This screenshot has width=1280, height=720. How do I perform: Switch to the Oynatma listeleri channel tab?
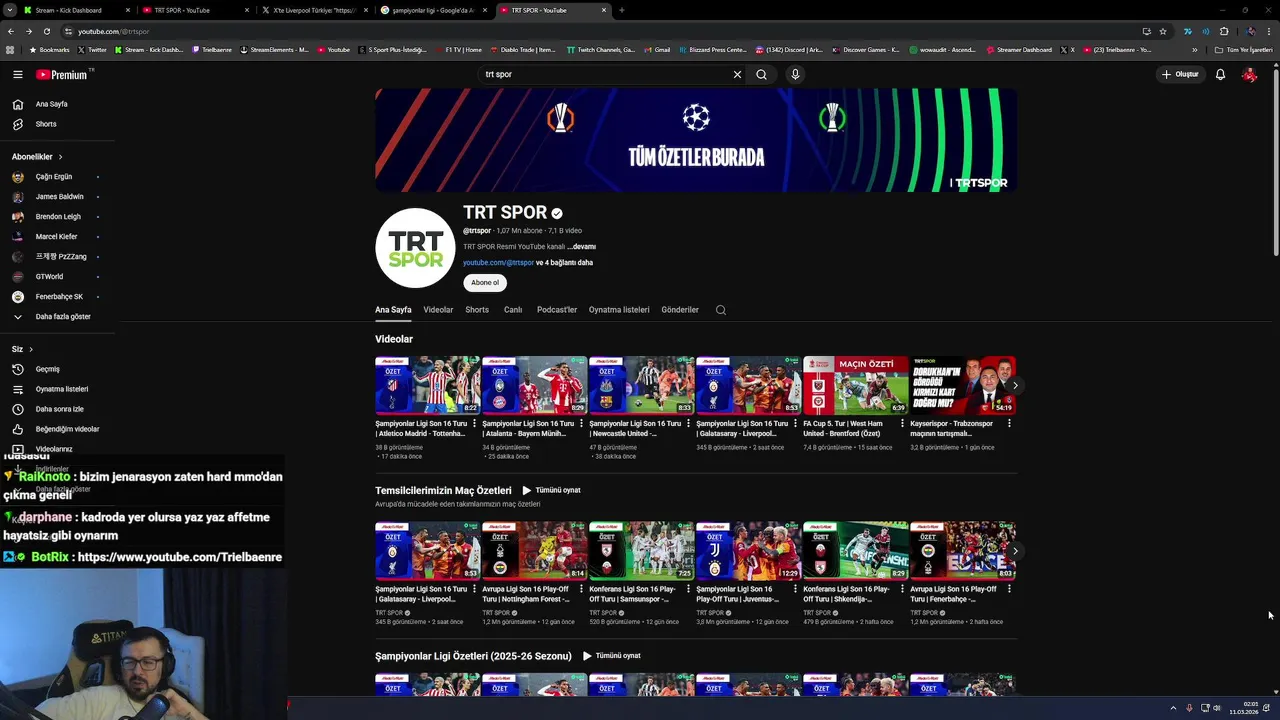tap(619, 310)
